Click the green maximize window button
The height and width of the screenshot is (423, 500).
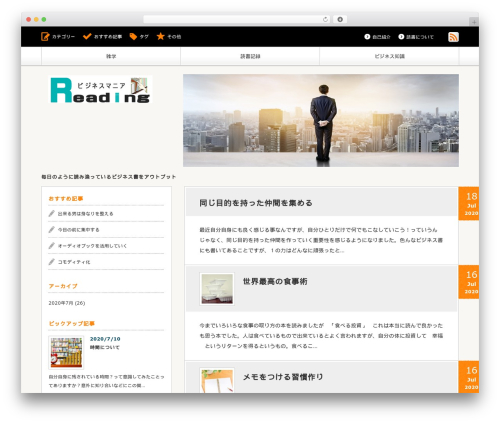pyautogui.click(x=44, y=19)
